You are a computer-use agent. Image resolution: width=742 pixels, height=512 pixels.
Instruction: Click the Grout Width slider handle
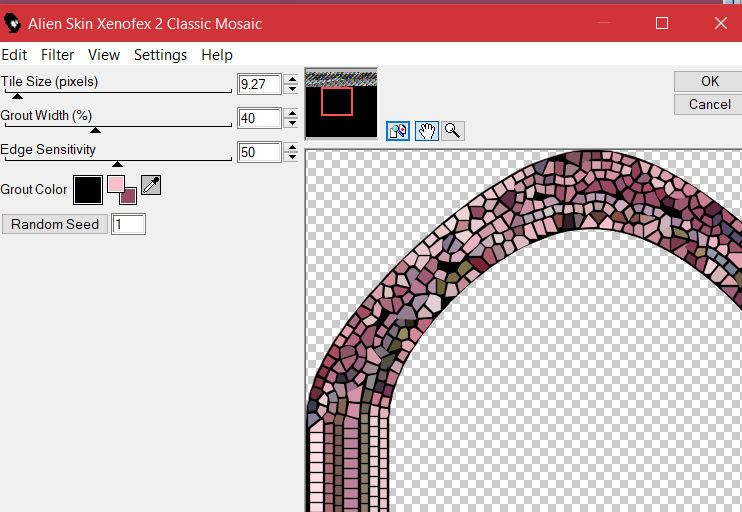pyautogui.click(x=95, y=130)
